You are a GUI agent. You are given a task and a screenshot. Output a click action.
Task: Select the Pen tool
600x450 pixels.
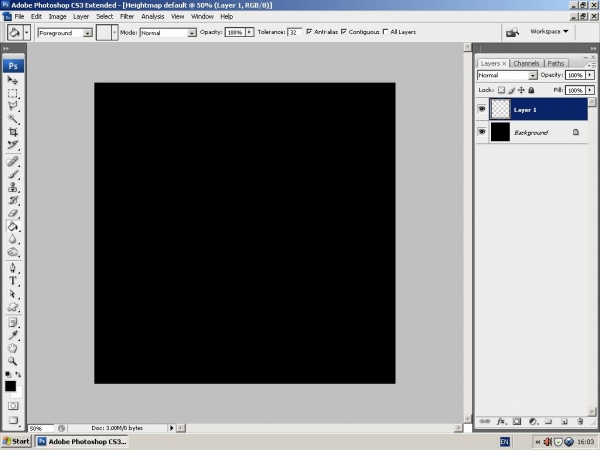[x=13, y=268]
